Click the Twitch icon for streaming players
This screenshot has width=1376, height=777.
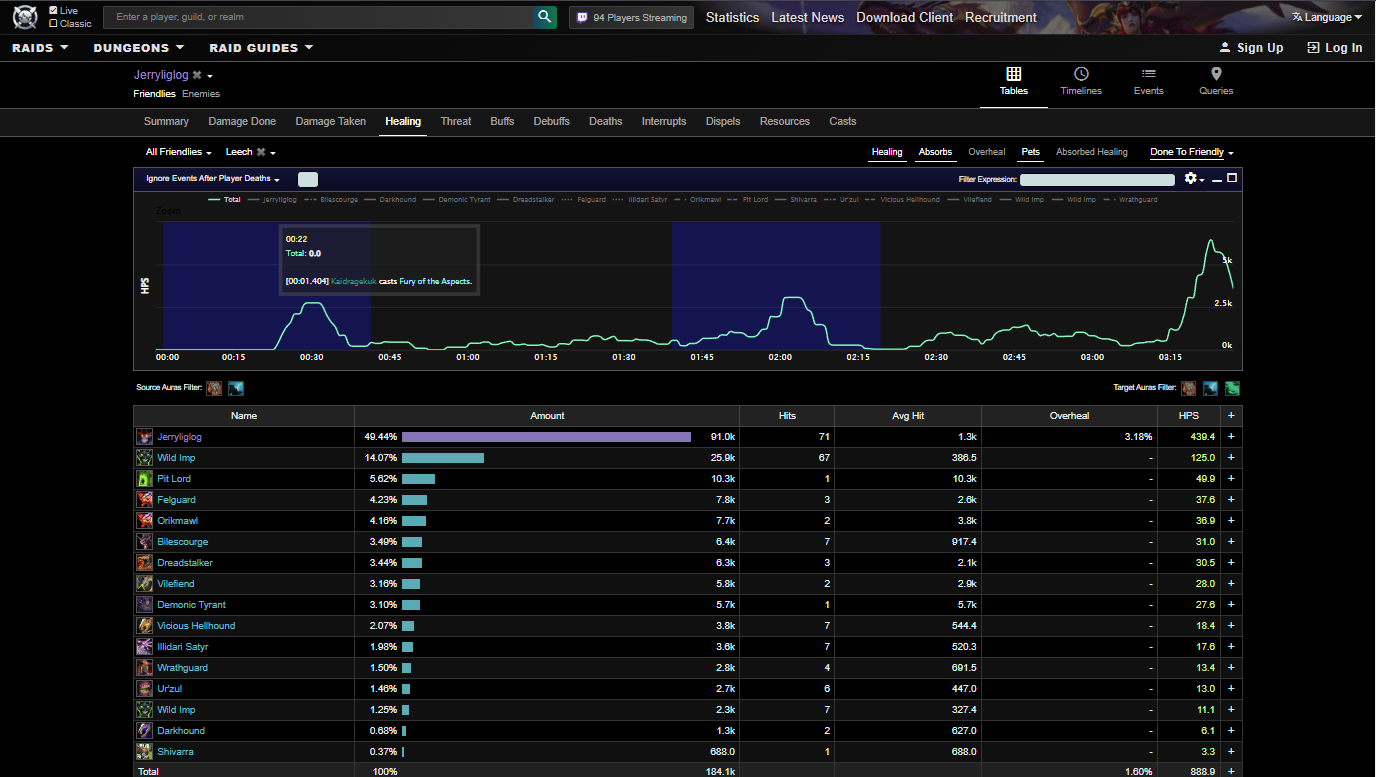(x=583, y=17)
